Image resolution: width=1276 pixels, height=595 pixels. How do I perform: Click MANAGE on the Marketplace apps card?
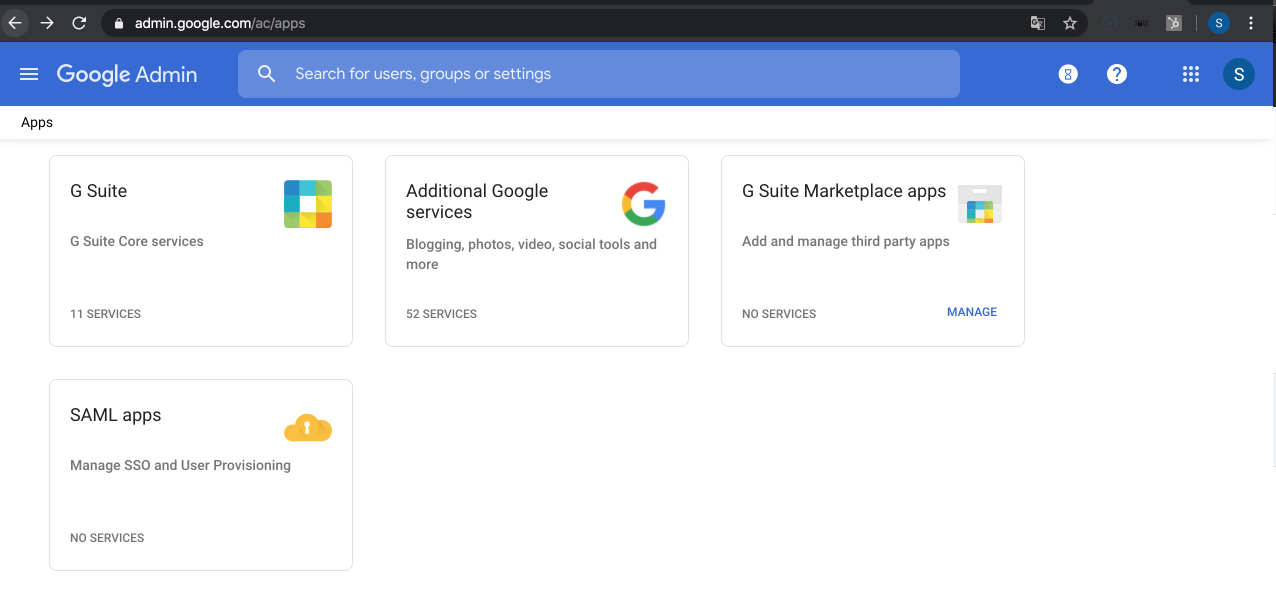point(971,312)
